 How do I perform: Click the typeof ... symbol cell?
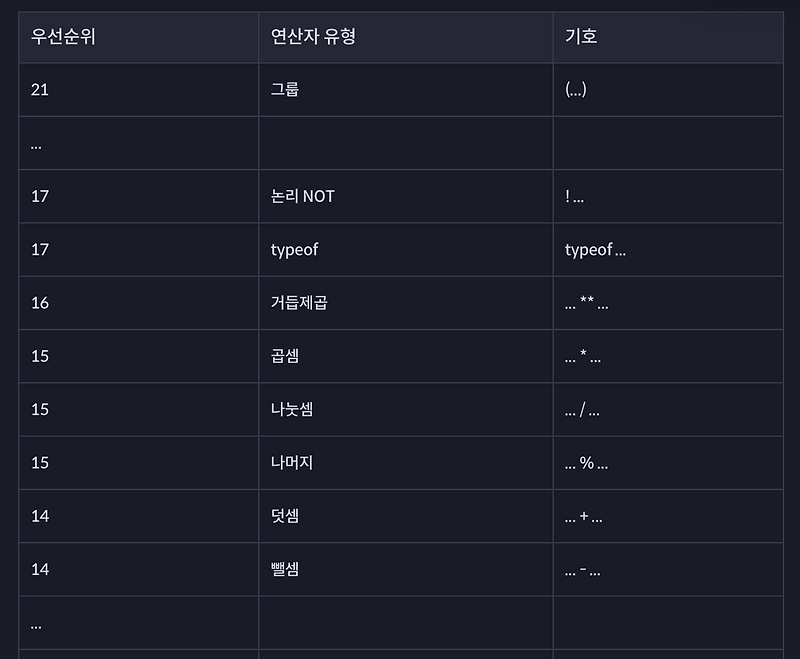coord(668,250)
